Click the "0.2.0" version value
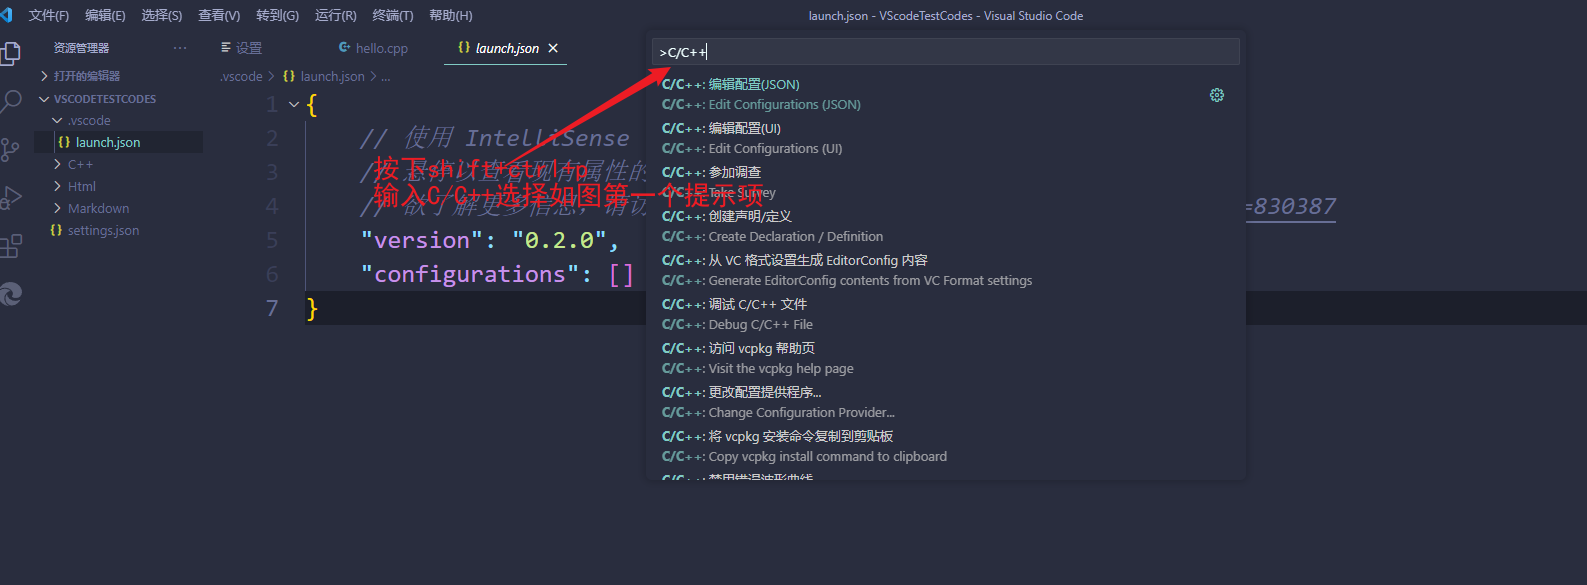 point(559,240)
